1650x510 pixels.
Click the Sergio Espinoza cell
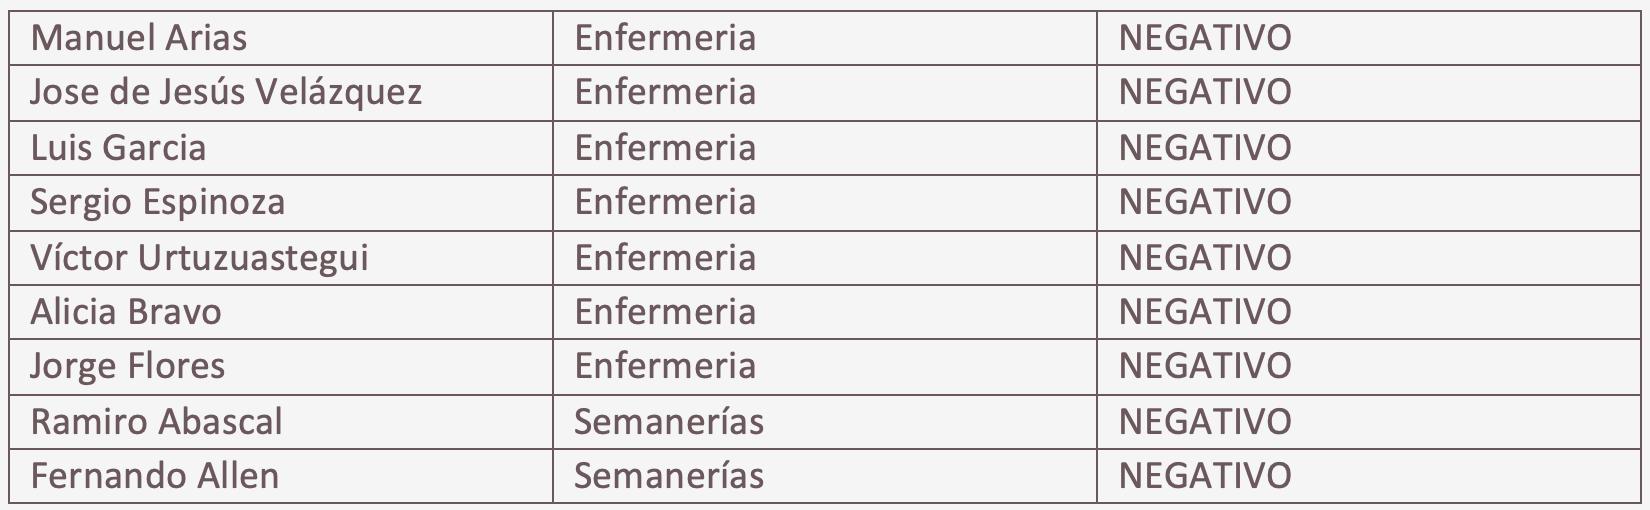(x=158, y=202)
